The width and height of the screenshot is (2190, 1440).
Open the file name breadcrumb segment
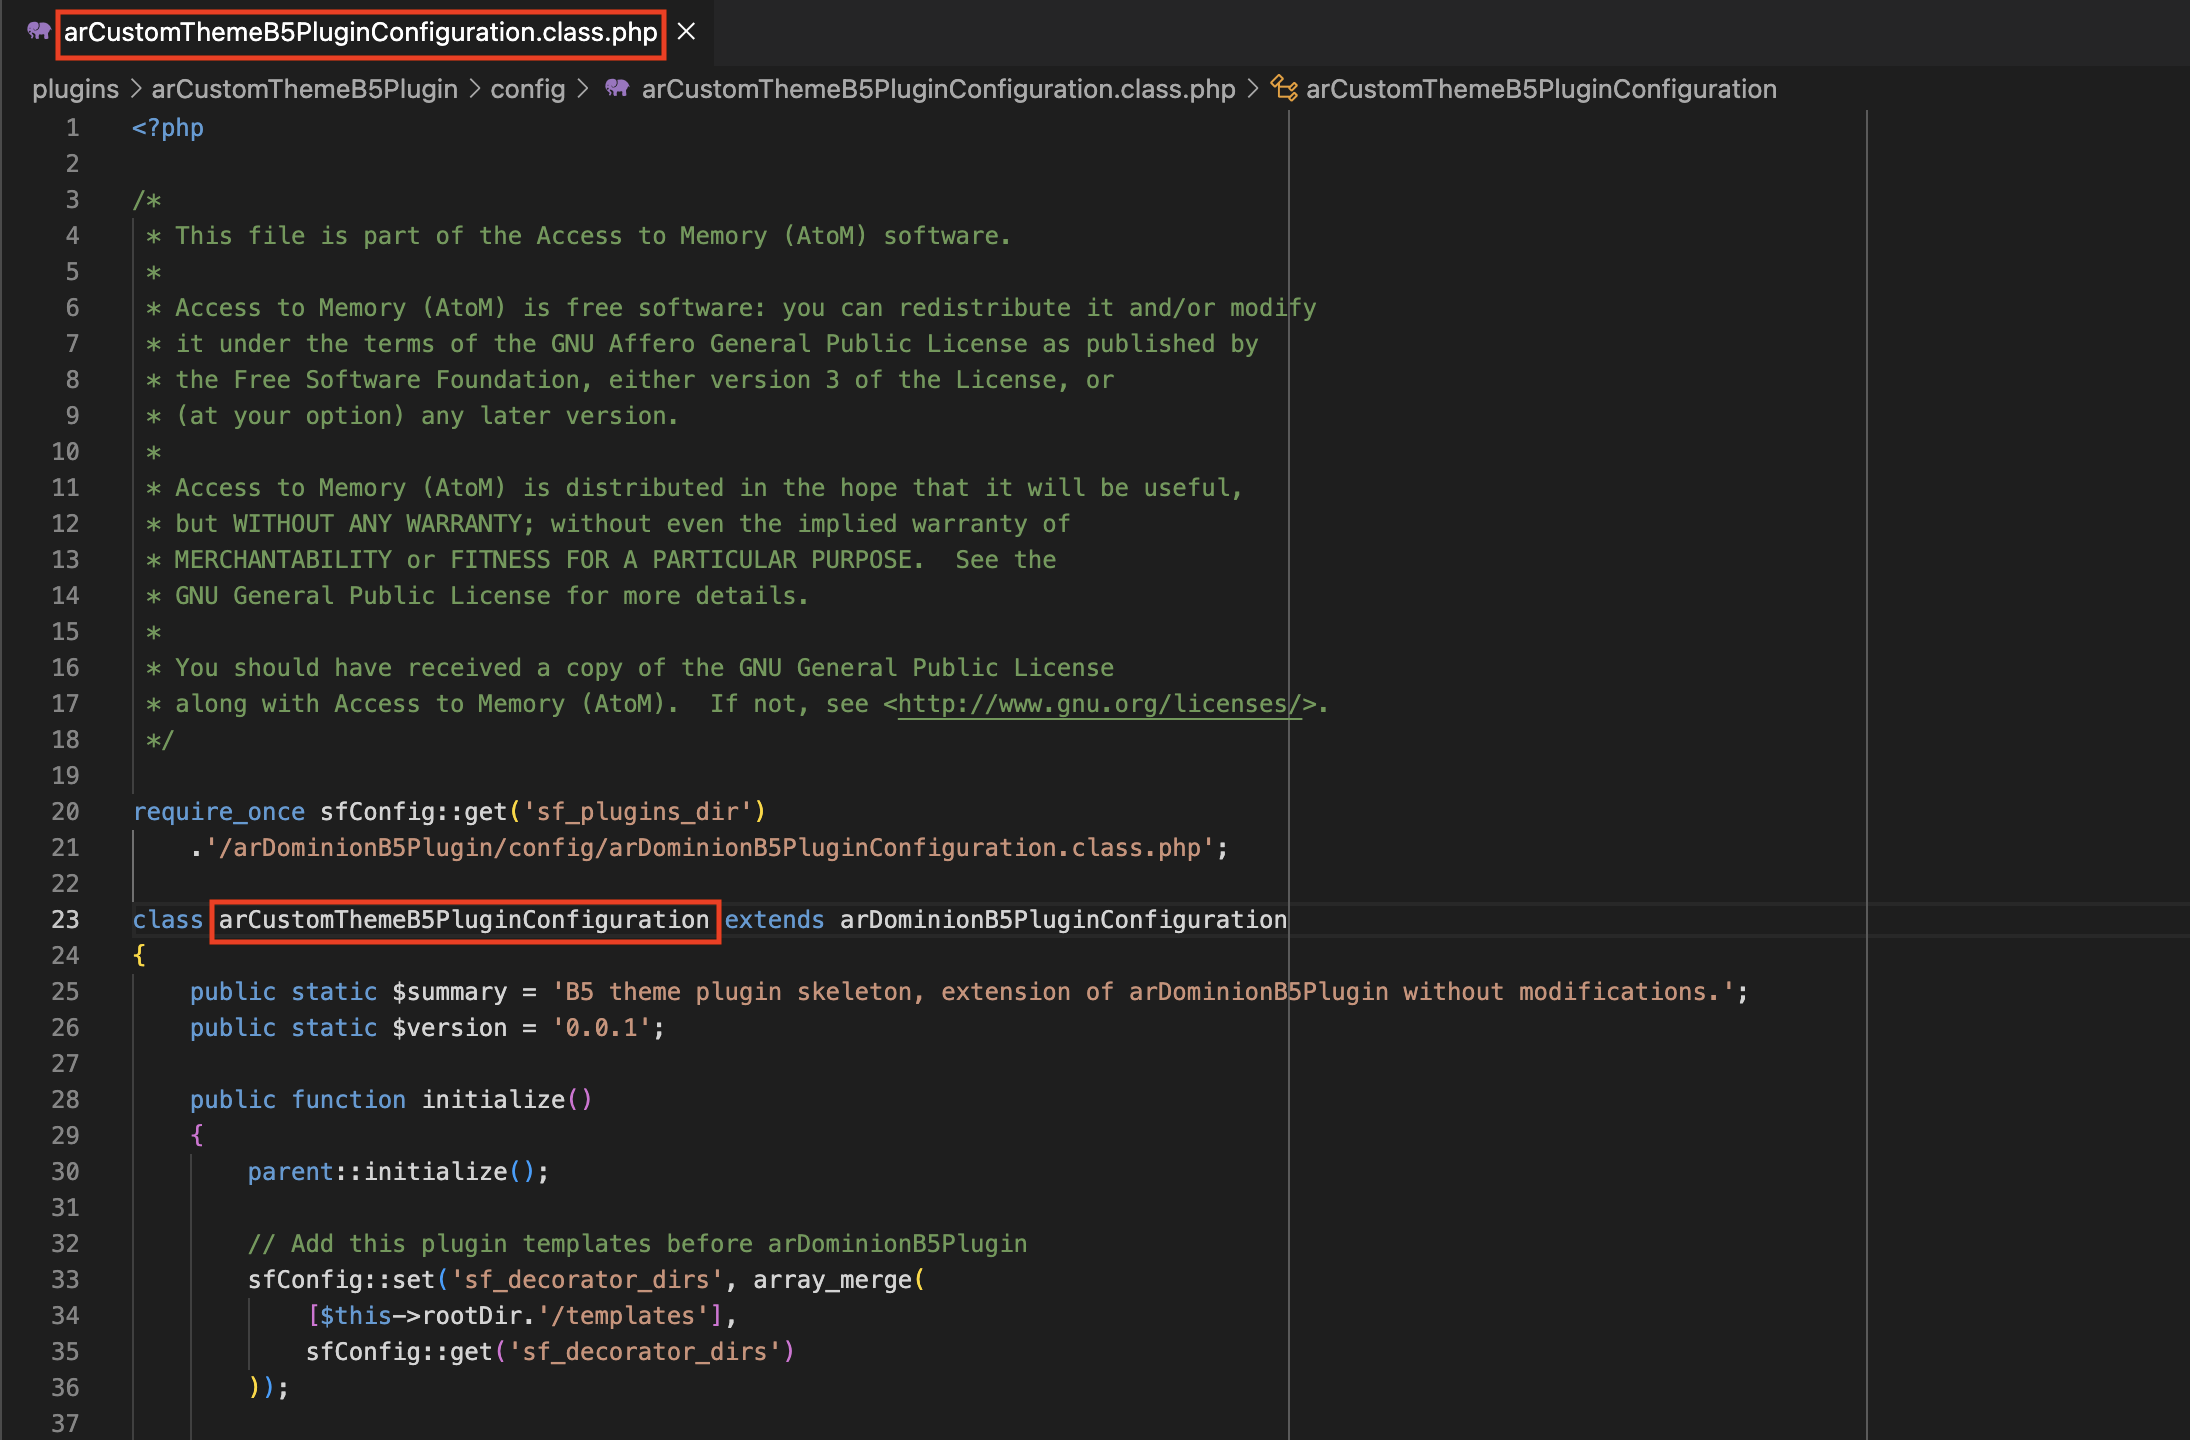pos(938,89)
